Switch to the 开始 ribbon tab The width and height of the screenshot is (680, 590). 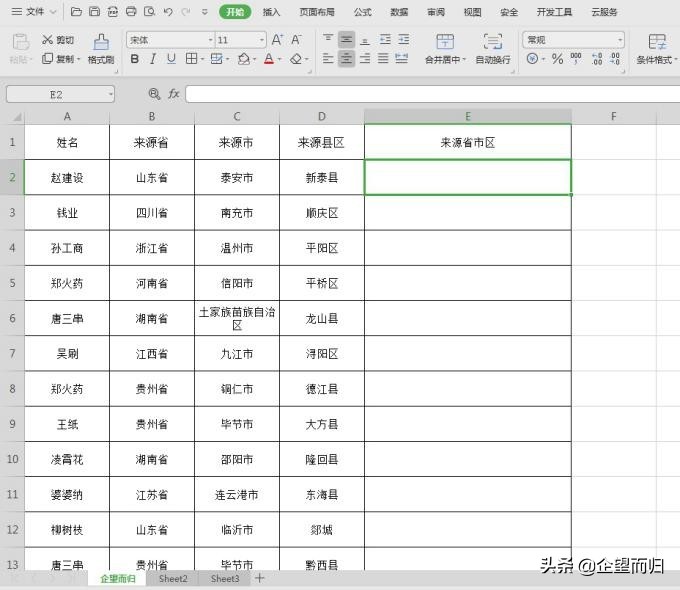[235, 12]
